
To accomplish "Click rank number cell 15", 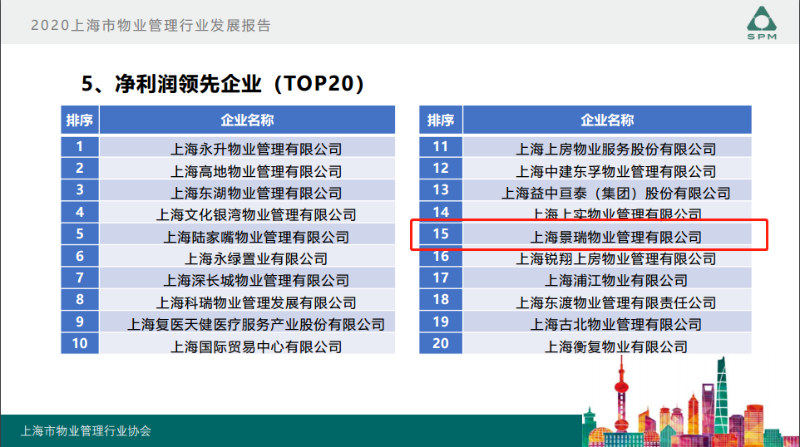I will tap(441, 234).
